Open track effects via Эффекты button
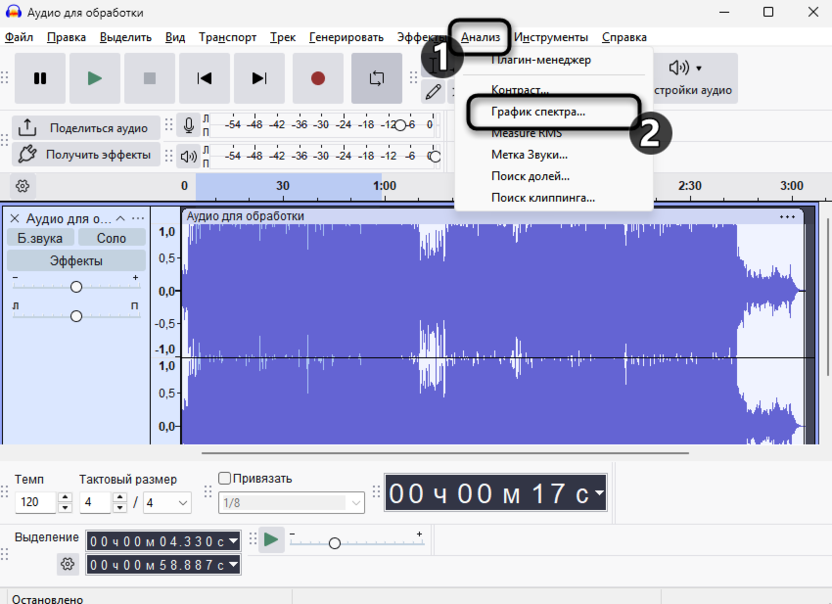 point(75,261)
